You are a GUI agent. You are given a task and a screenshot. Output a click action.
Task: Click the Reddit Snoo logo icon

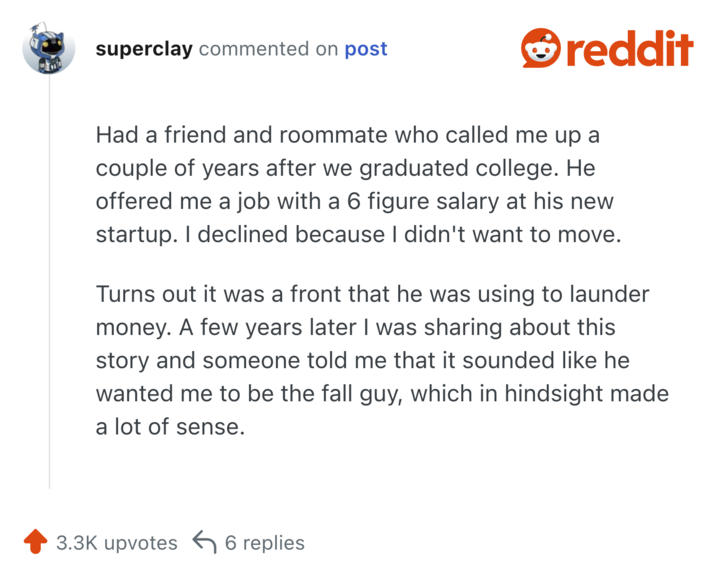click(x=542, y=48)
